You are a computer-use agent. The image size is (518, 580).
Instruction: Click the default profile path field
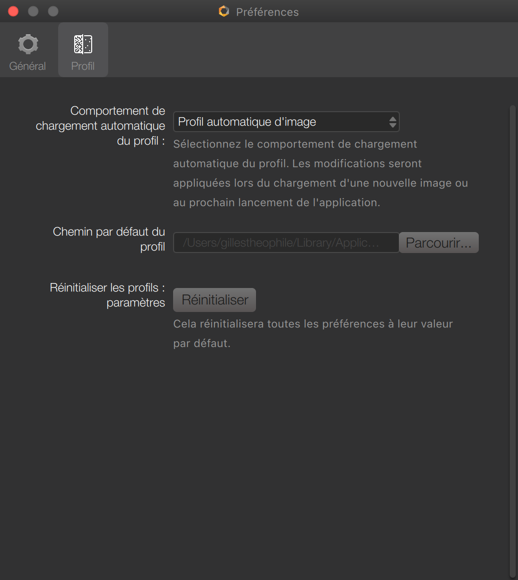point(286,243)
